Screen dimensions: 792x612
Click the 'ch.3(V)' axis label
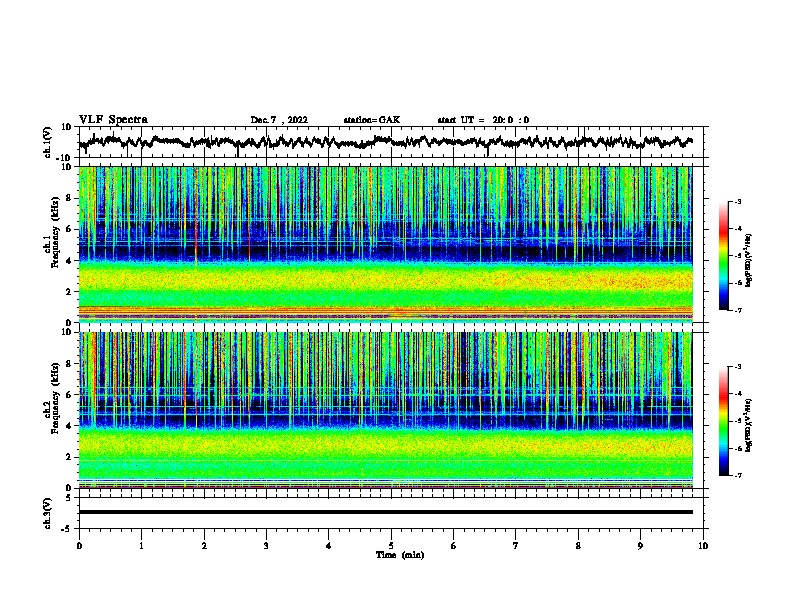pos(48,513)
